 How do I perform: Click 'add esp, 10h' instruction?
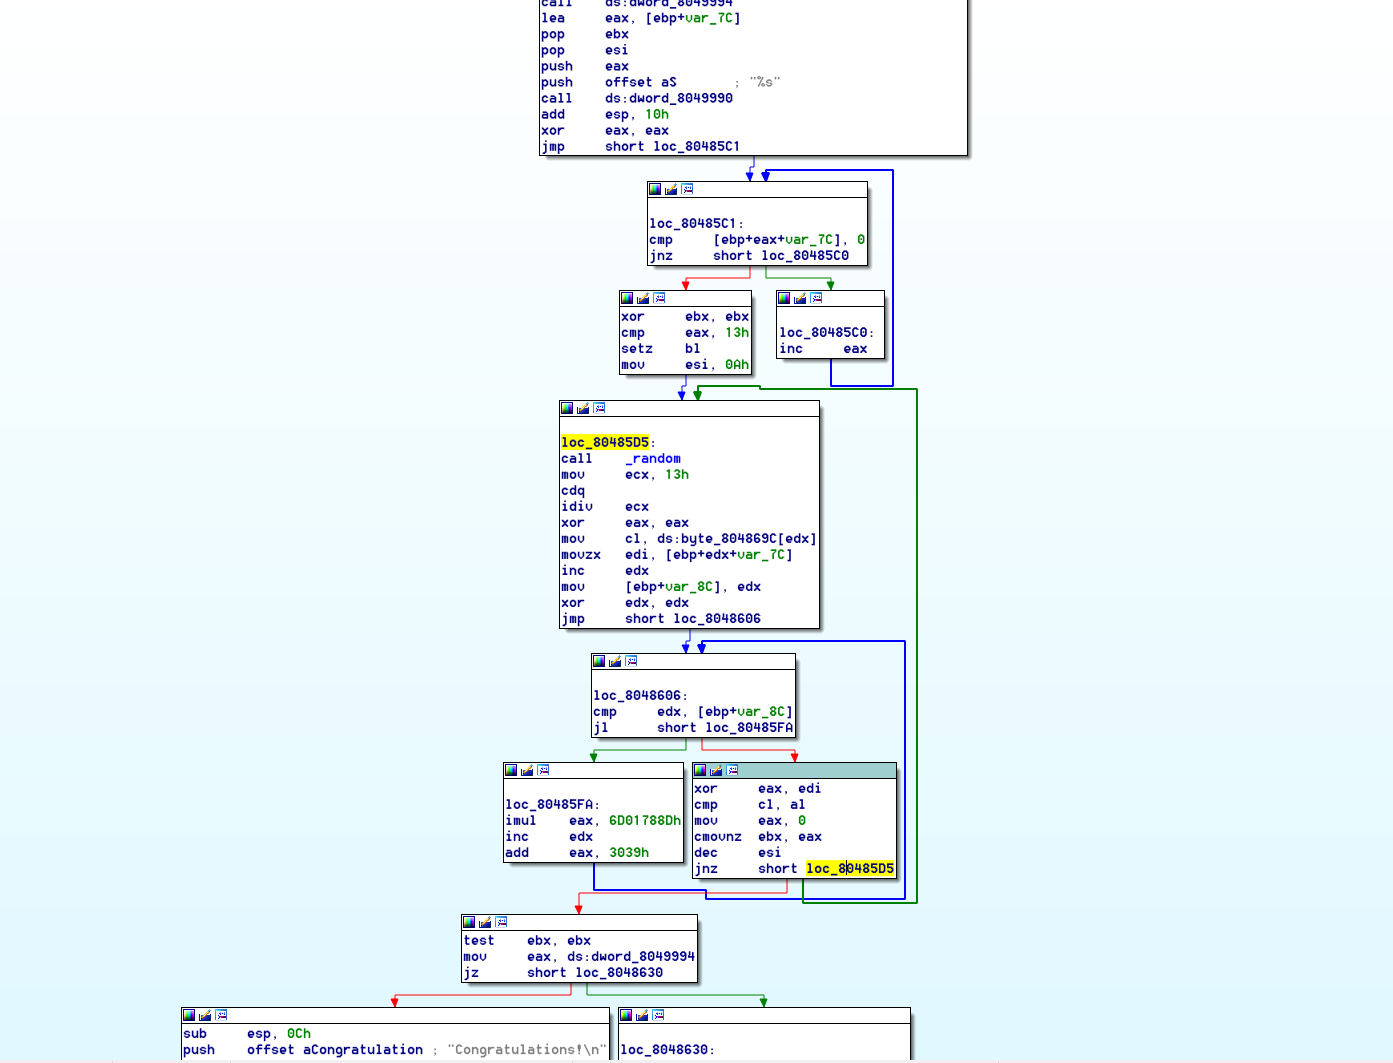(605, 115)
